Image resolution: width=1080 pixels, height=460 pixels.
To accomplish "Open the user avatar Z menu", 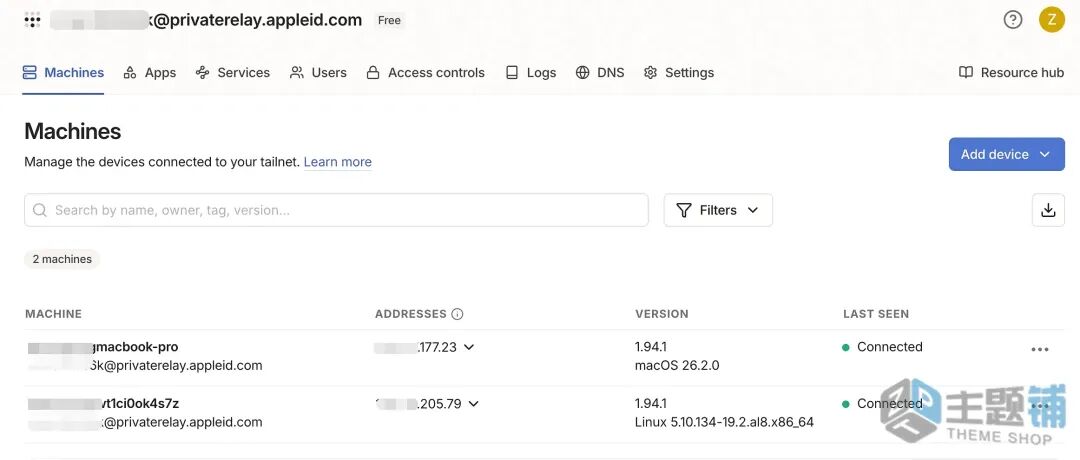I will click(1051, 20).
